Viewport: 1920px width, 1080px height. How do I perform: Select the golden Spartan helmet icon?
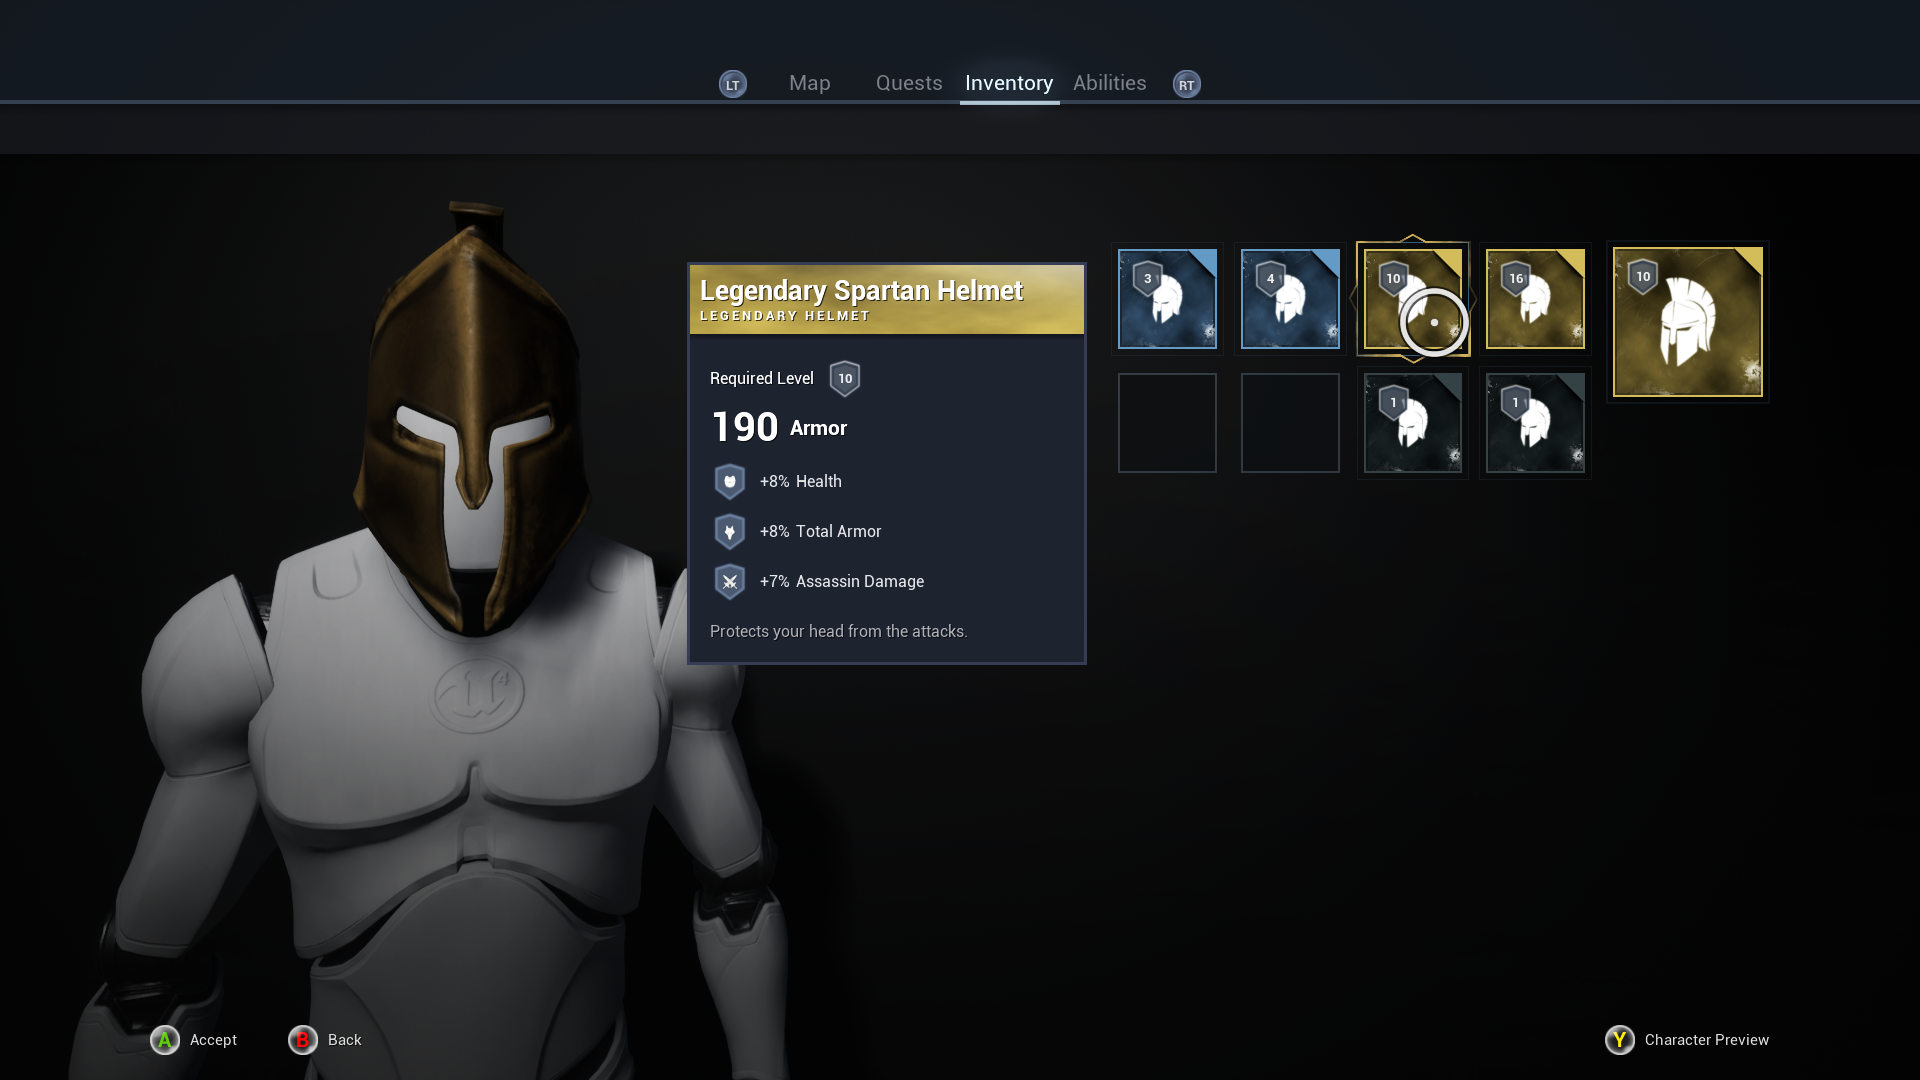[1687, 320]
